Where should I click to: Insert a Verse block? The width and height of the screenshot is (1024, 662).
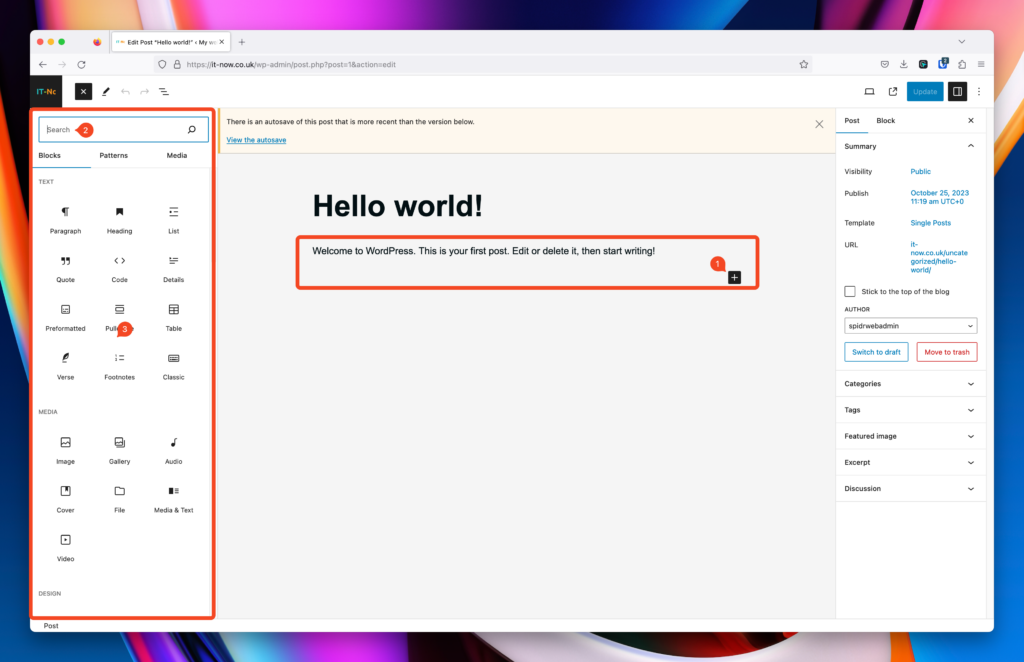click(x=65, y=366)
